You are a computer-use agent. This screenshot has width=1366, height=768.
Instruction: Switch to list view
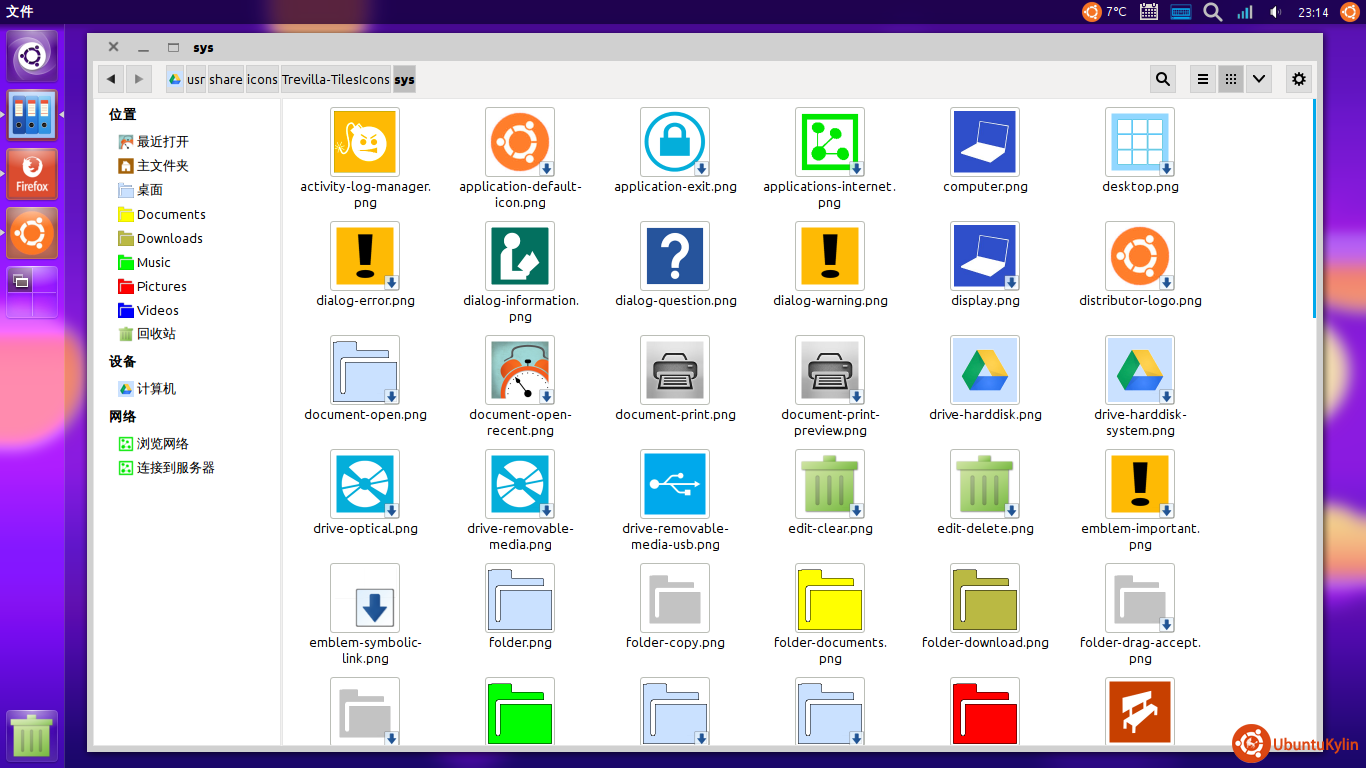click(1203, 79)
